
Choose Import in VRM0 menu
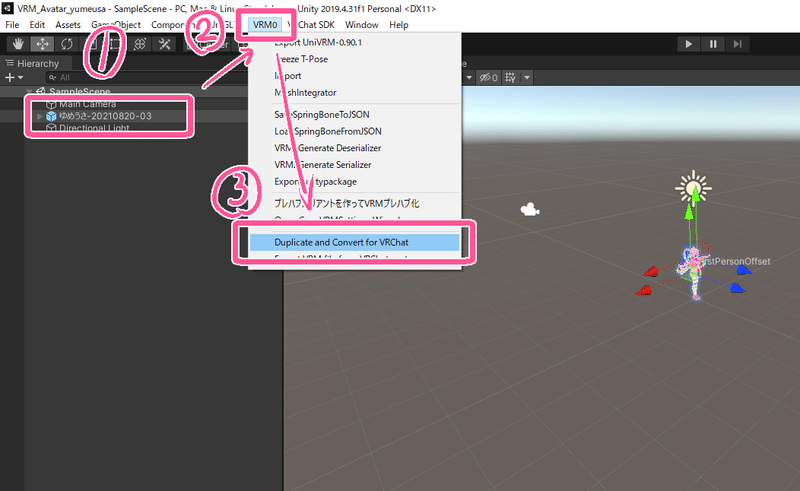point(355,76)
